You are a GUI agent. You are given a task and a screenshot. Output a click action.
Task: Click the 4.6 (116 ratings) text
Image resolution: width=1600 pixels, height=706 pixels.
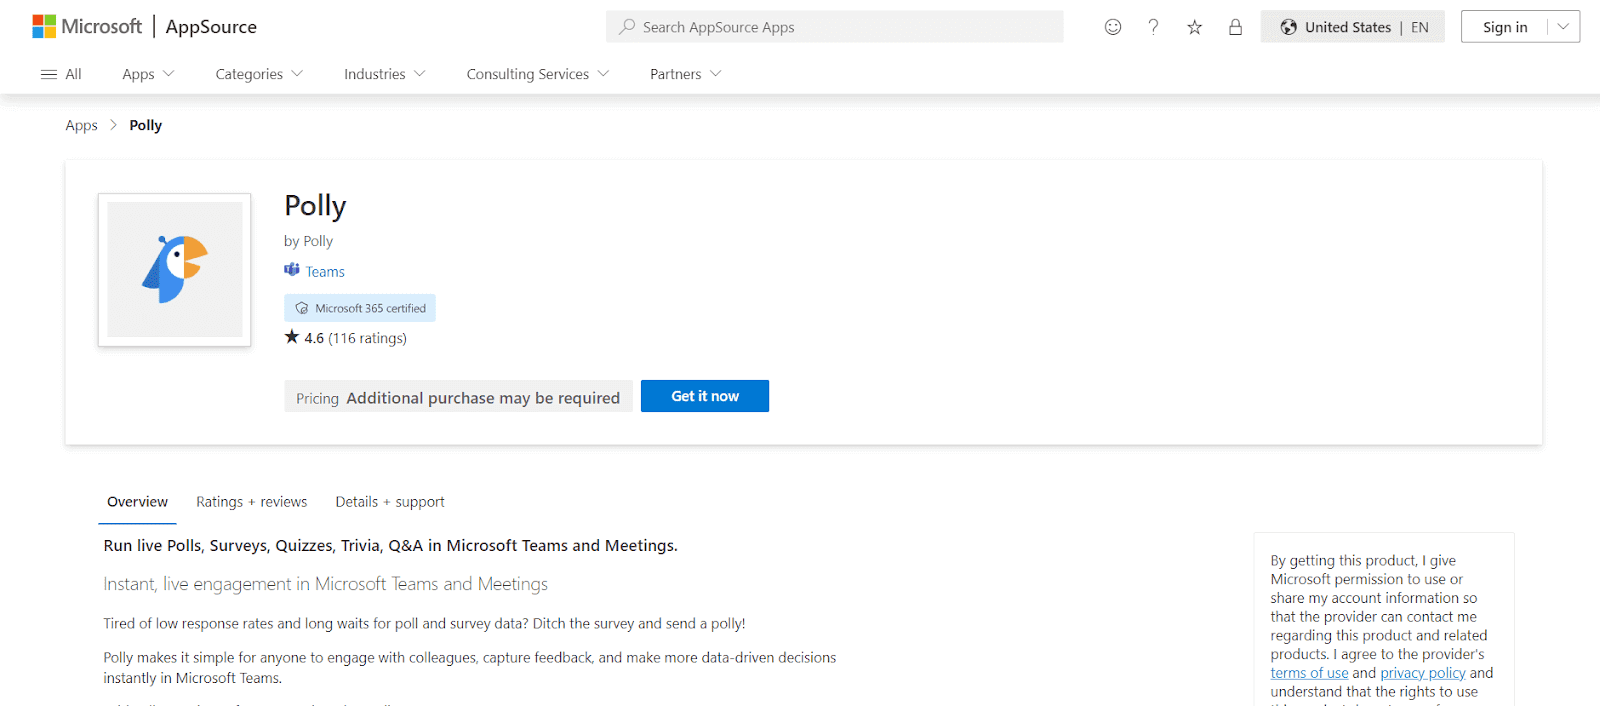click(355, 338)
